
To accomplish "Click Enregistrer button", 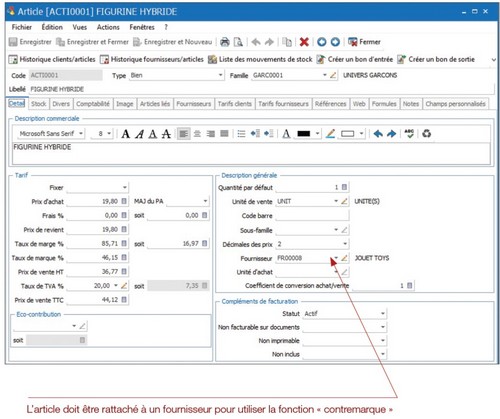I will tap(30, 42).
